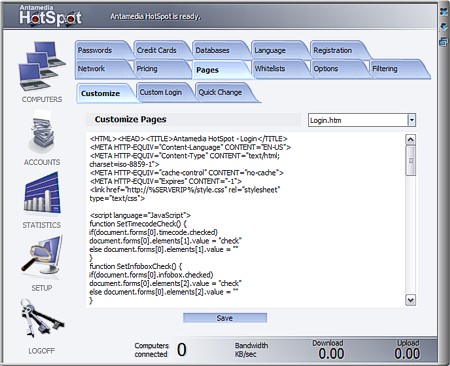Click inside the HTML code editor
Image resolution: width=450 pixels, height=366 pixels.
[x=246, y=220]
